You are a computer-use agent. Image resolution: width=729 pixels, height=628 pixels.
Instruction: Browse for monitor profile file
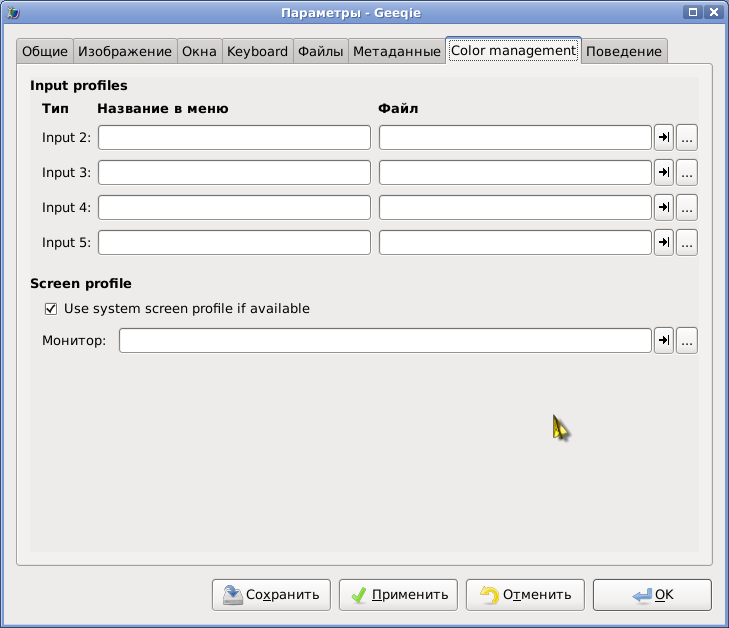point(687,341)
